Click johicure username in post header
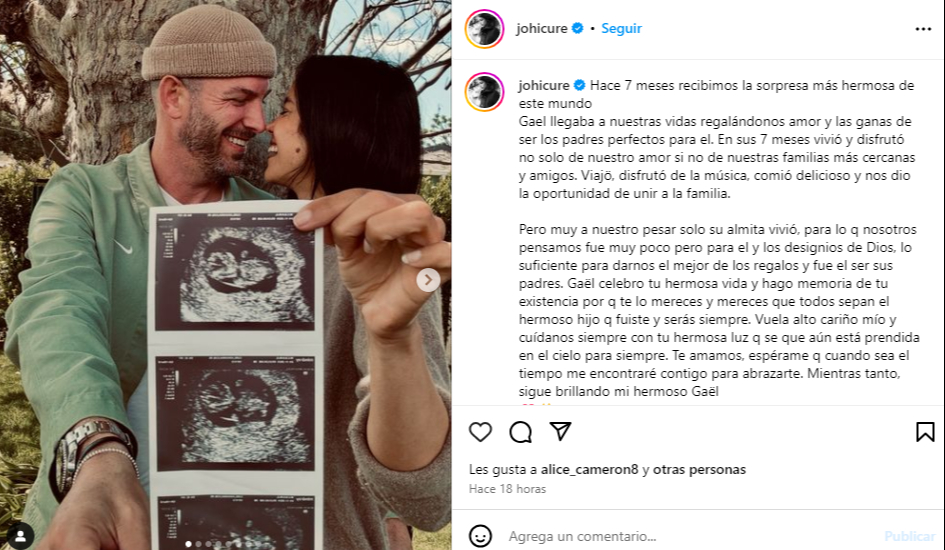Image resolution: width=945 pixels, height=550 pixels. (x=542, y=28)
